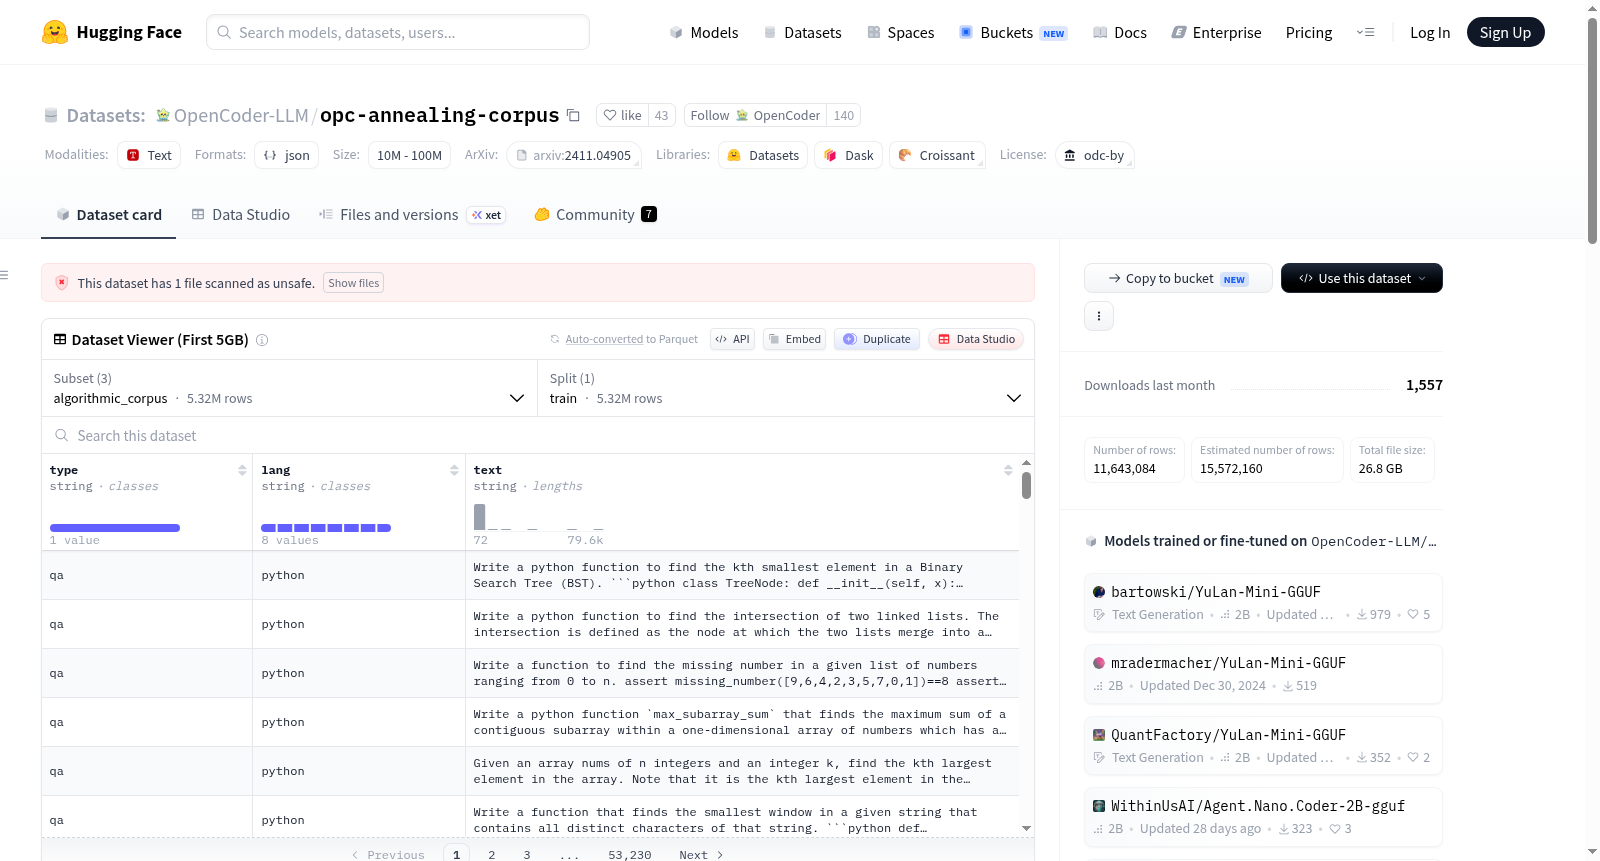Image resolution: width=1600 pixels, height=861 pixels.
Task: Select the row about kth smallest element BST
Action: tap(530, 575)
